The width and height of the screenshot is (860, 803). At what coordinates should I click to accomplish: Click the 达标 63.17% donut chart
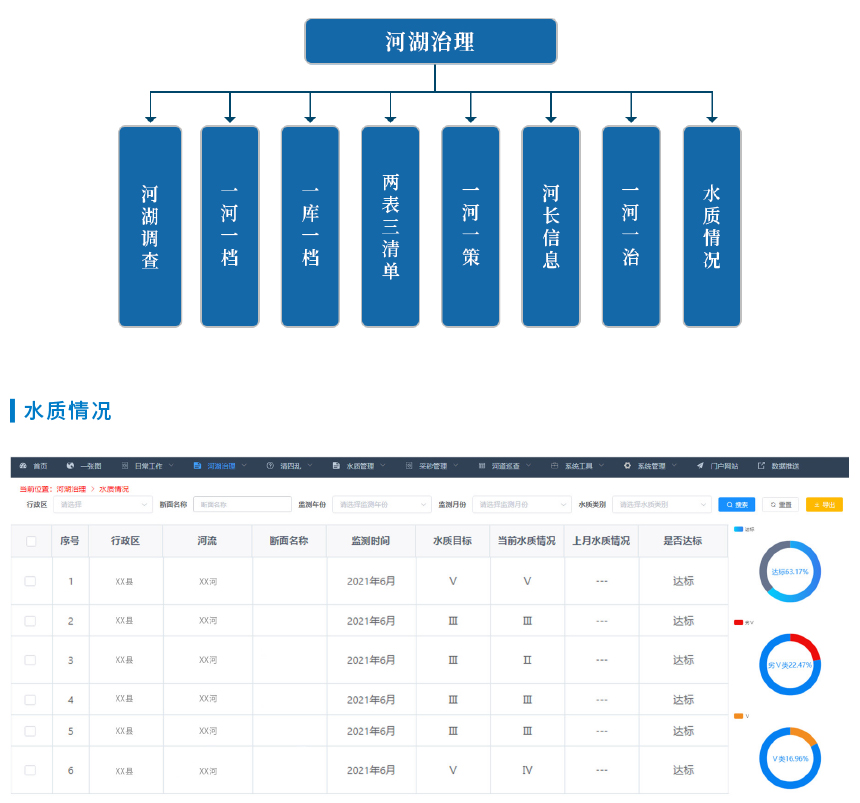(789, 572)
